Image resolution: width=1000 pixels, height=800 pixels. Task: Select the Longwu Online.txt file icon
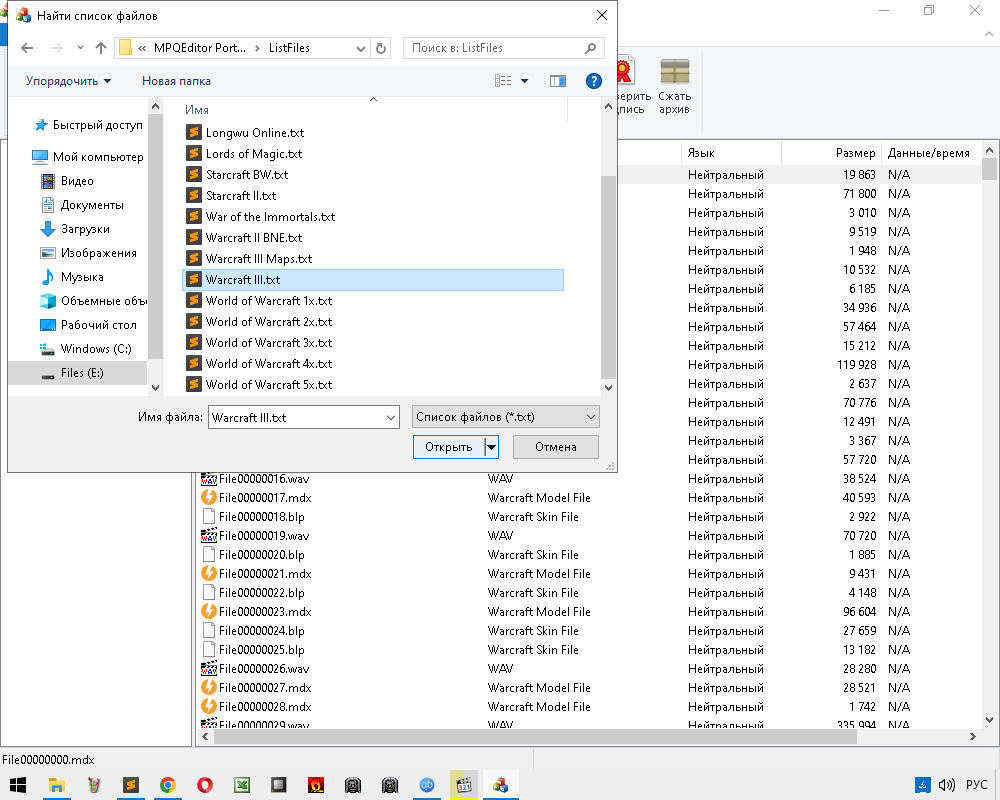194,132
